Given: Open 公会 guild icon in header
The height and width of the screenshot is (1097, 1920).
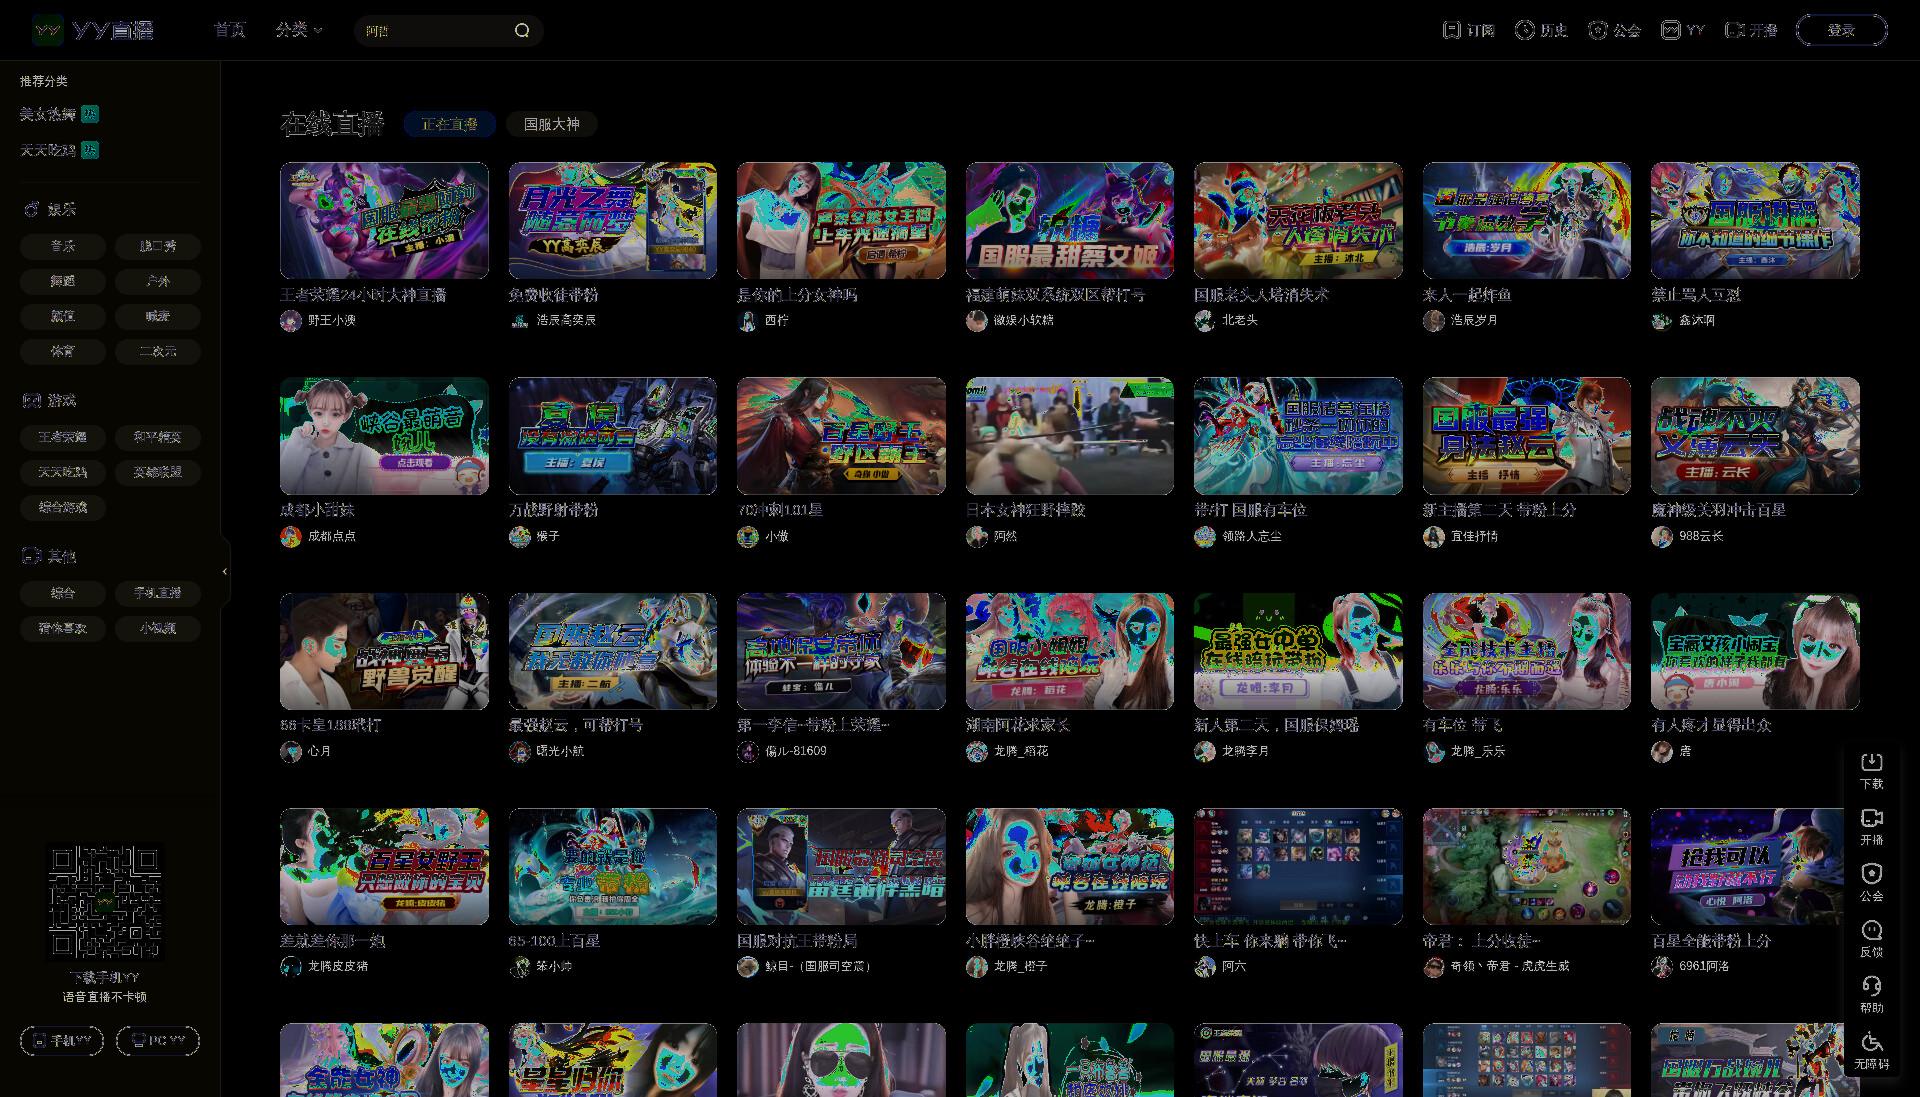Looking at the screenshot, I should coord(1598,30).
